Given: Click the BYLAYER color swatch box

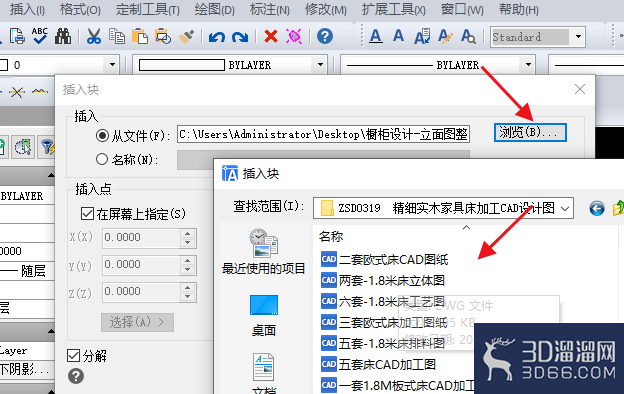Looking at the screenshot, I should point(181,65).
